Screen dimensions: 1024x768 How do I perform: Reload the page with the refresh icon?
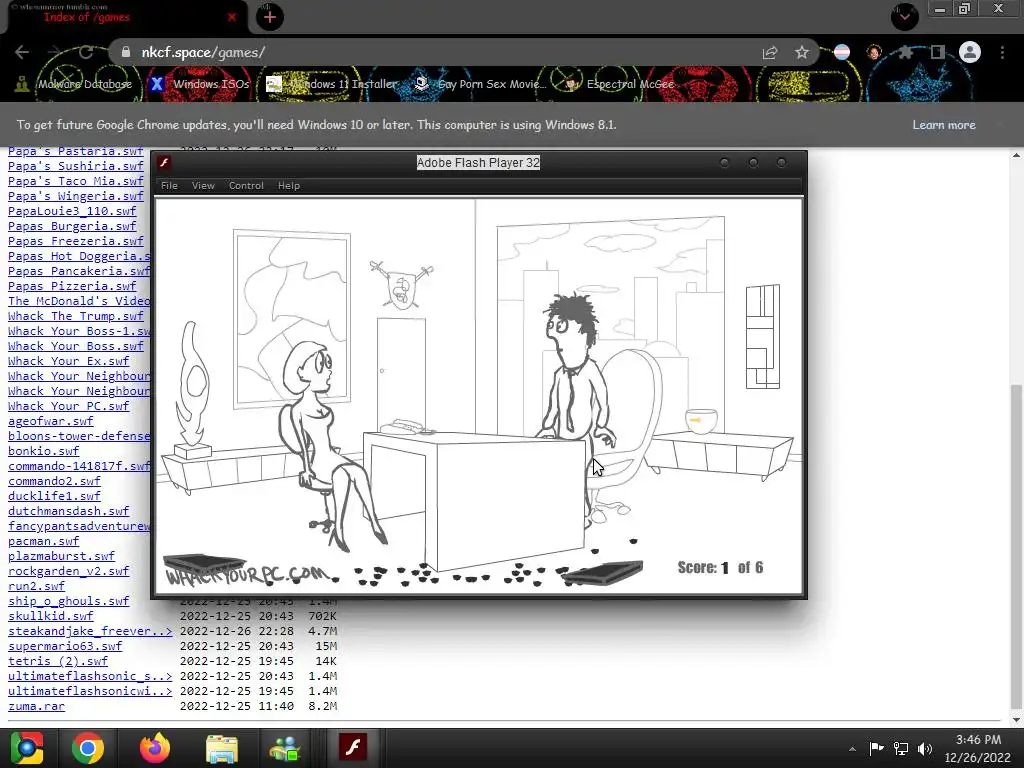click(86, 52)
